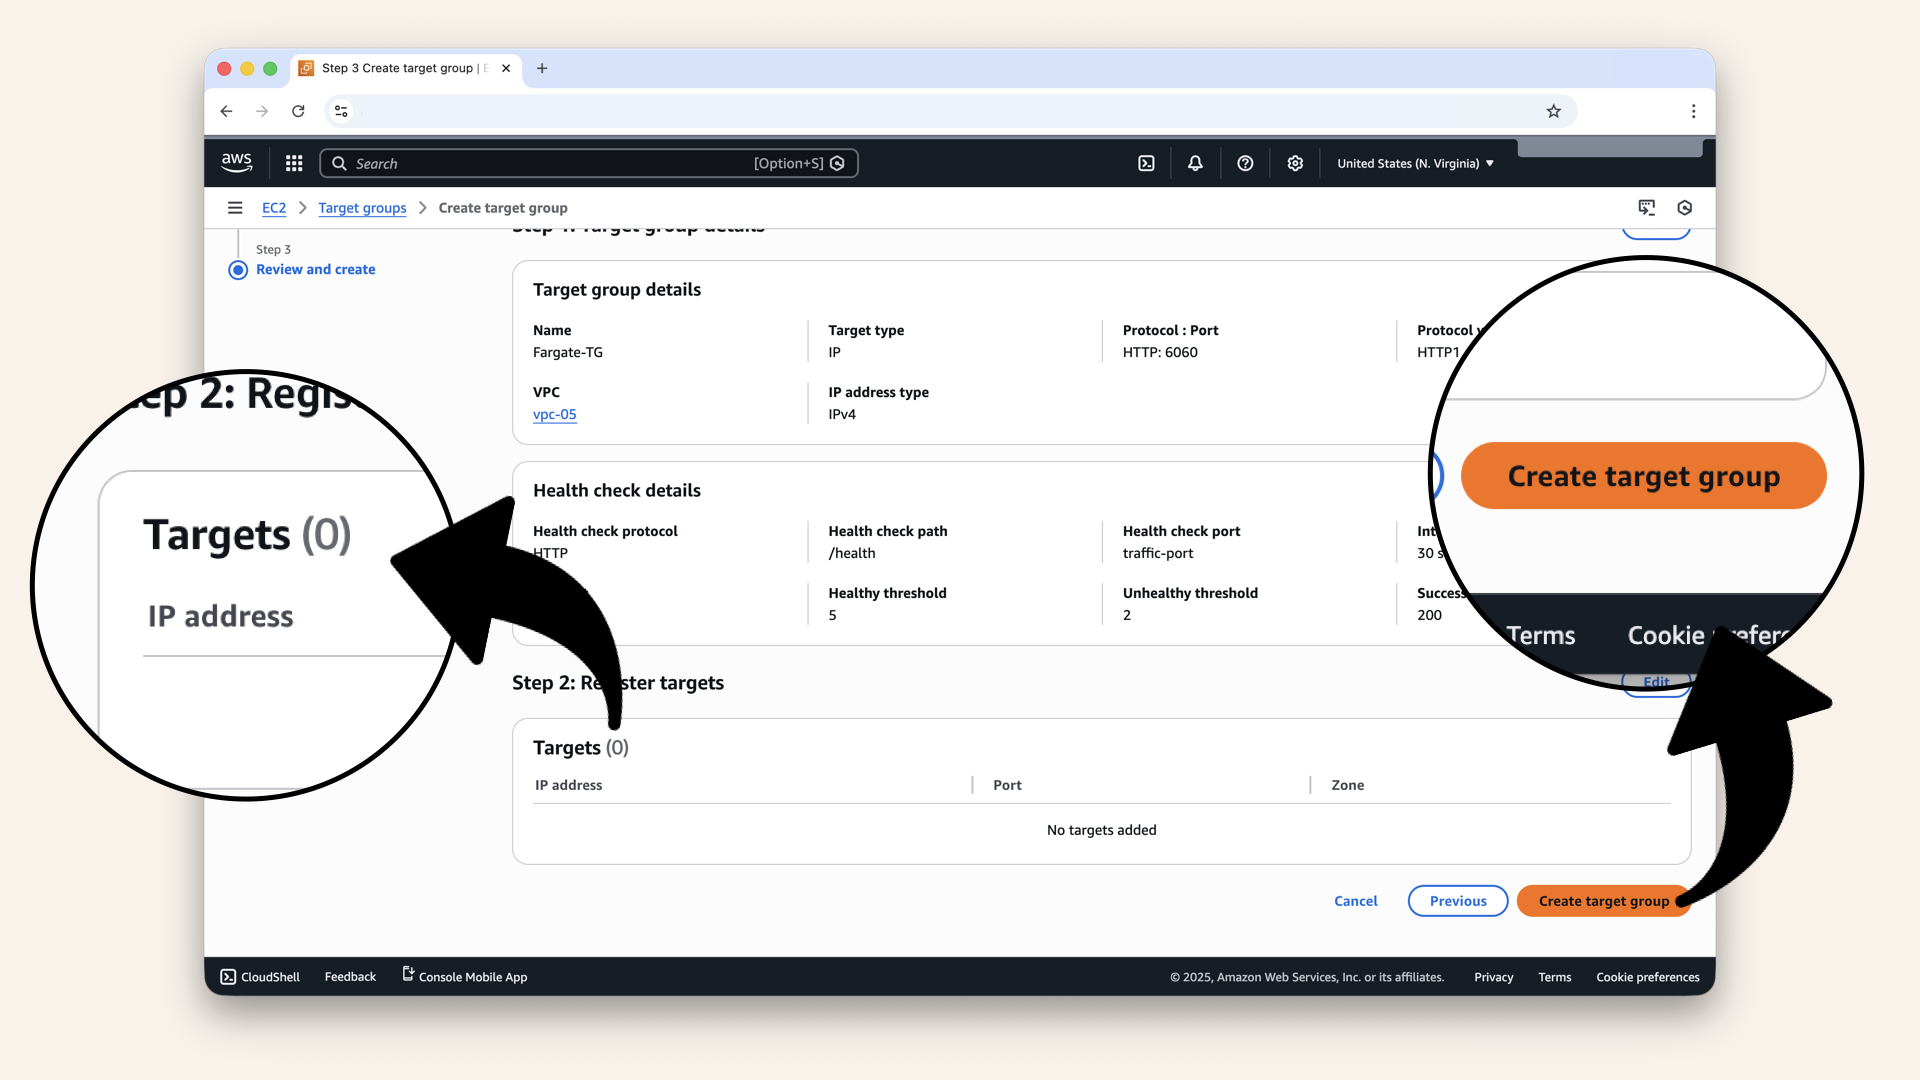Click the AWS logo to go home
This screenshot has height=1080, width=1920.
pos(236,162)
